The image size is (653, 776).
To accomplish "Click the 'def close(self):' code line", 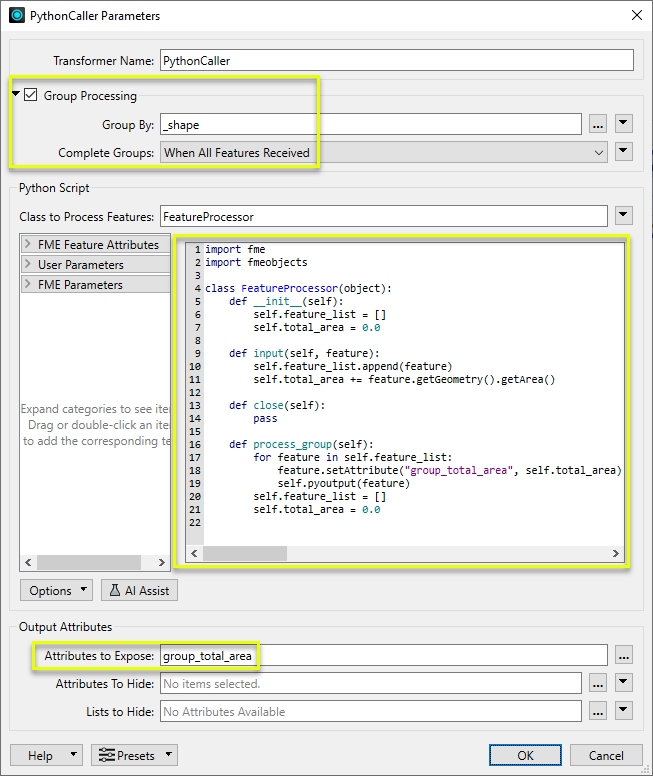I will click(277, 405).
